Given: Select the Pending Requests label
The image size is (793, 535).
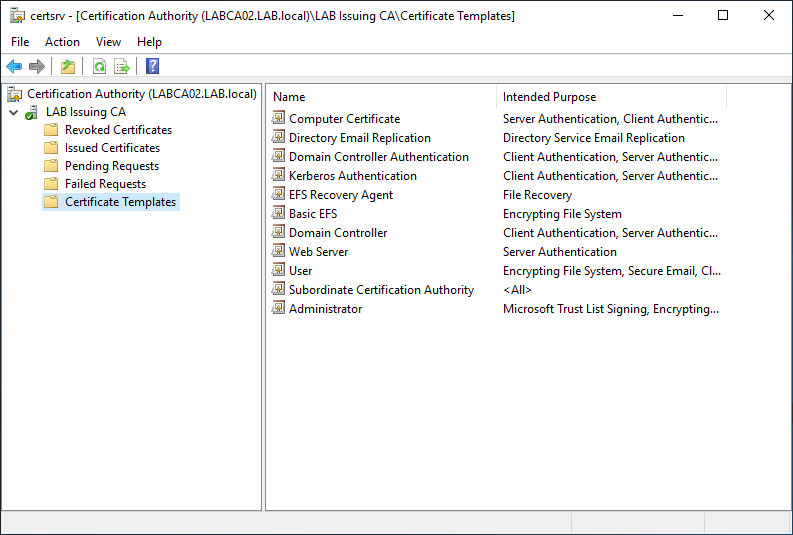Looking at the screenshot, I should (x=112, y=166).
